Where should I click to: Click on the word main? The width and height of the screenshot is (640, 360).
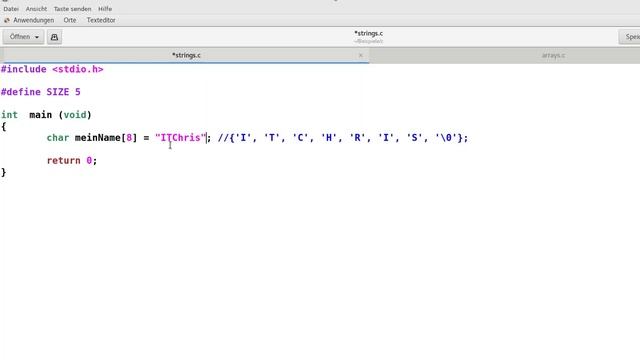(40, 115)
